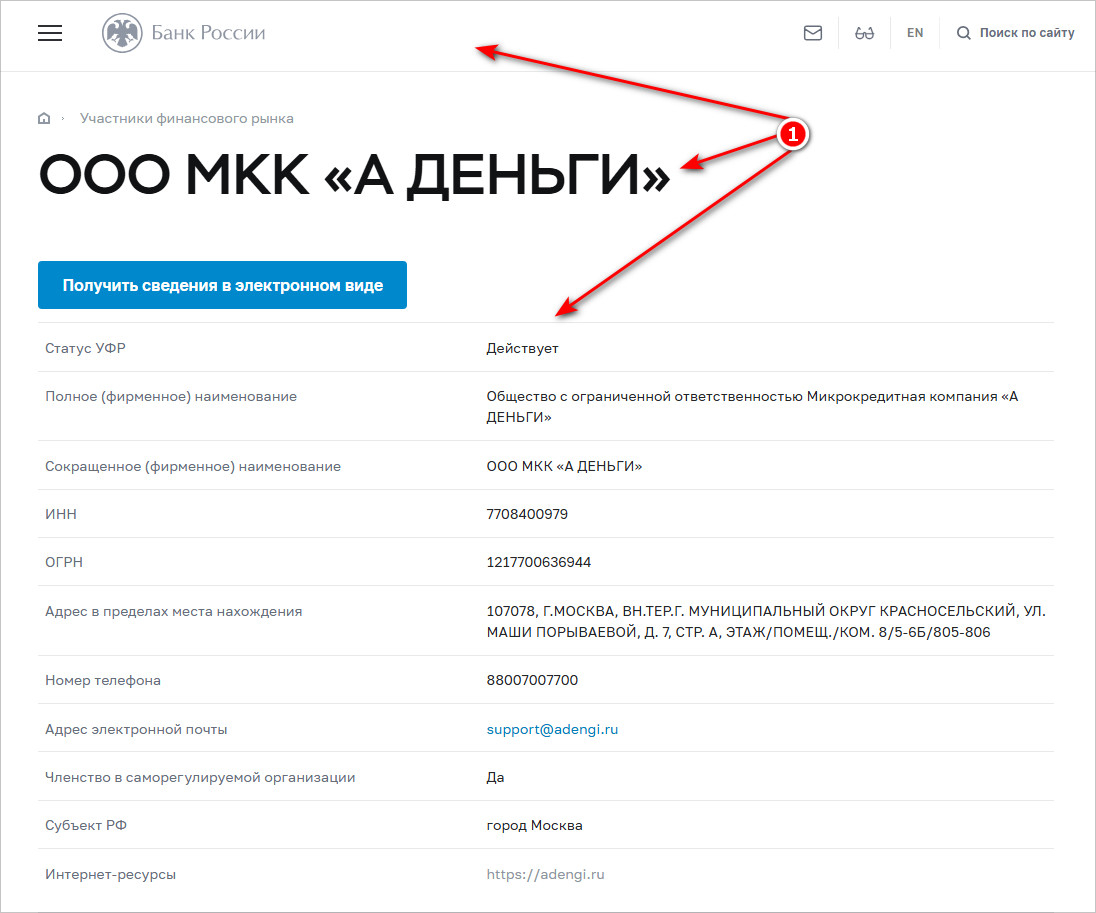Open https://adengi.ru website link
Image resolution: width=1096 pixels, height=913 pixels.
click(545, 874)
